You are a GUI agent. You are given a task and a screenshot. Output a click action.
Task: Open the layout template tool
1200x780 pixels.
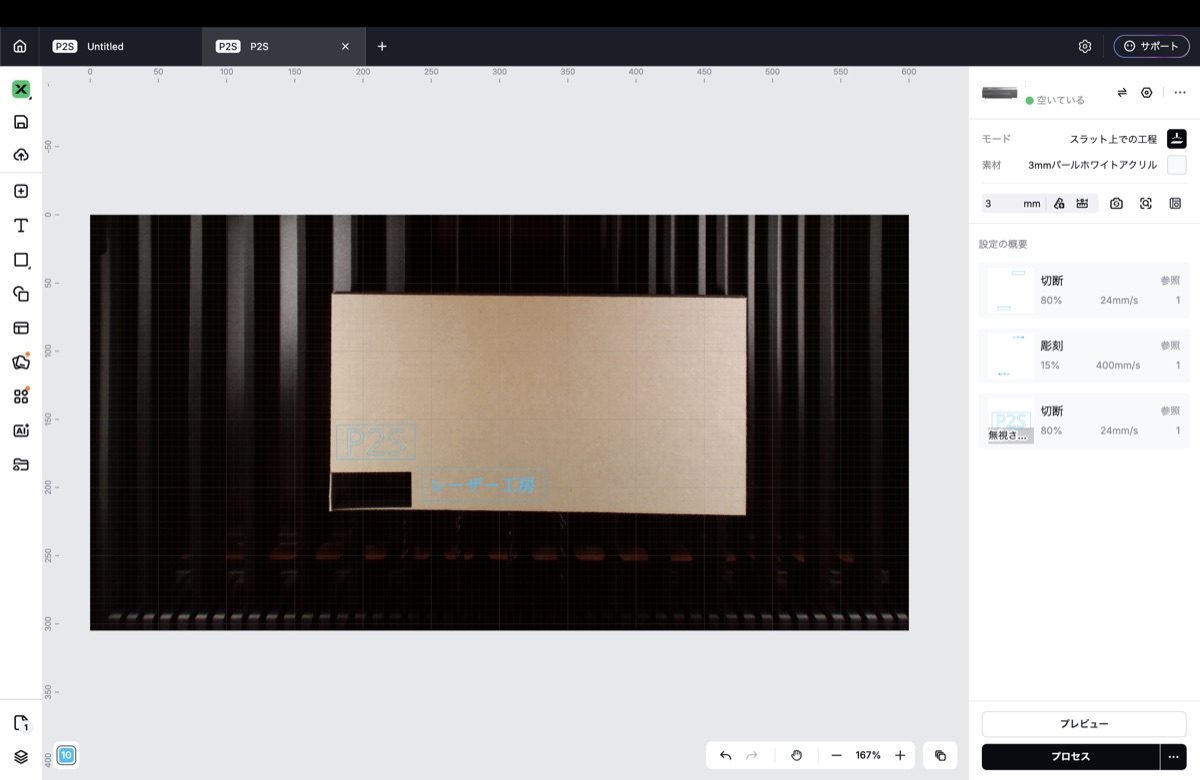[x=21, y=328]
